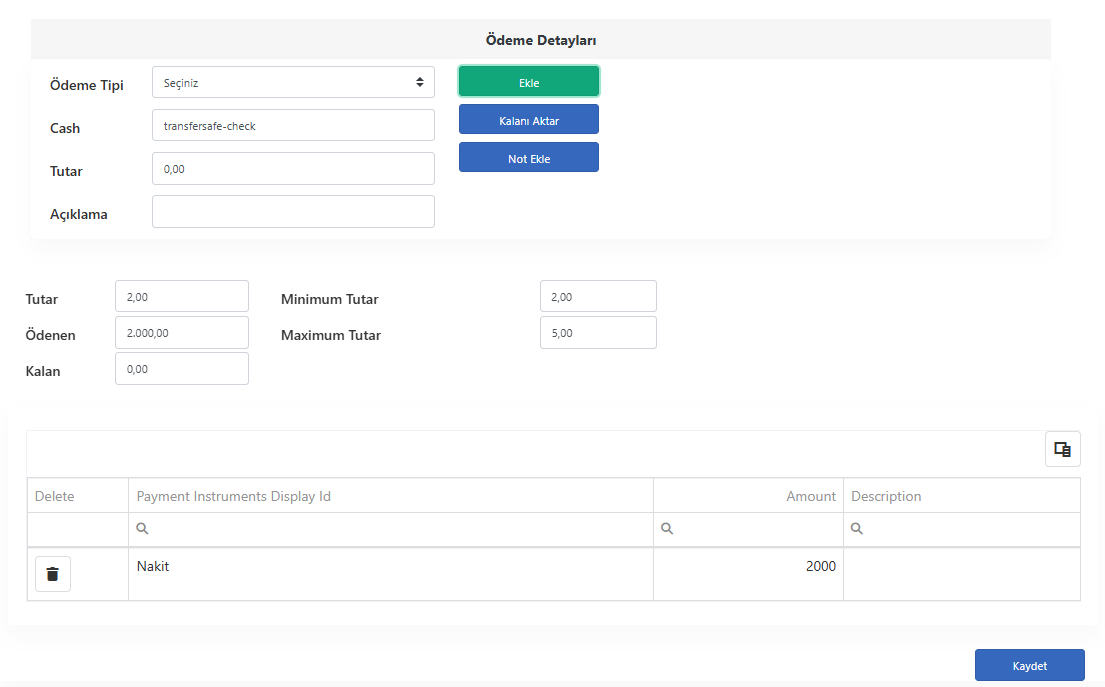Click the Not Ekle button
The height and width of the screenshot is (687, 1105).
[529, 158]
